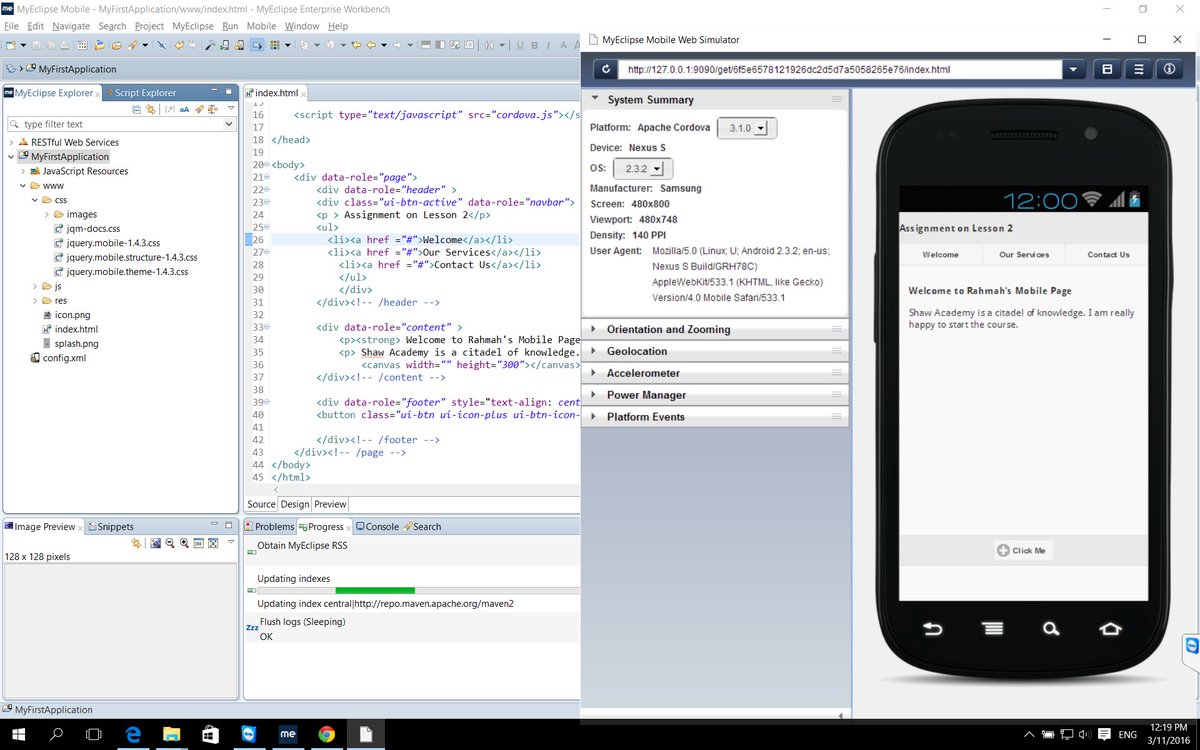Screen dimensions: 1200x750
Task: Click the New wizard toolbar icon
Action: (x=10, y=45)
